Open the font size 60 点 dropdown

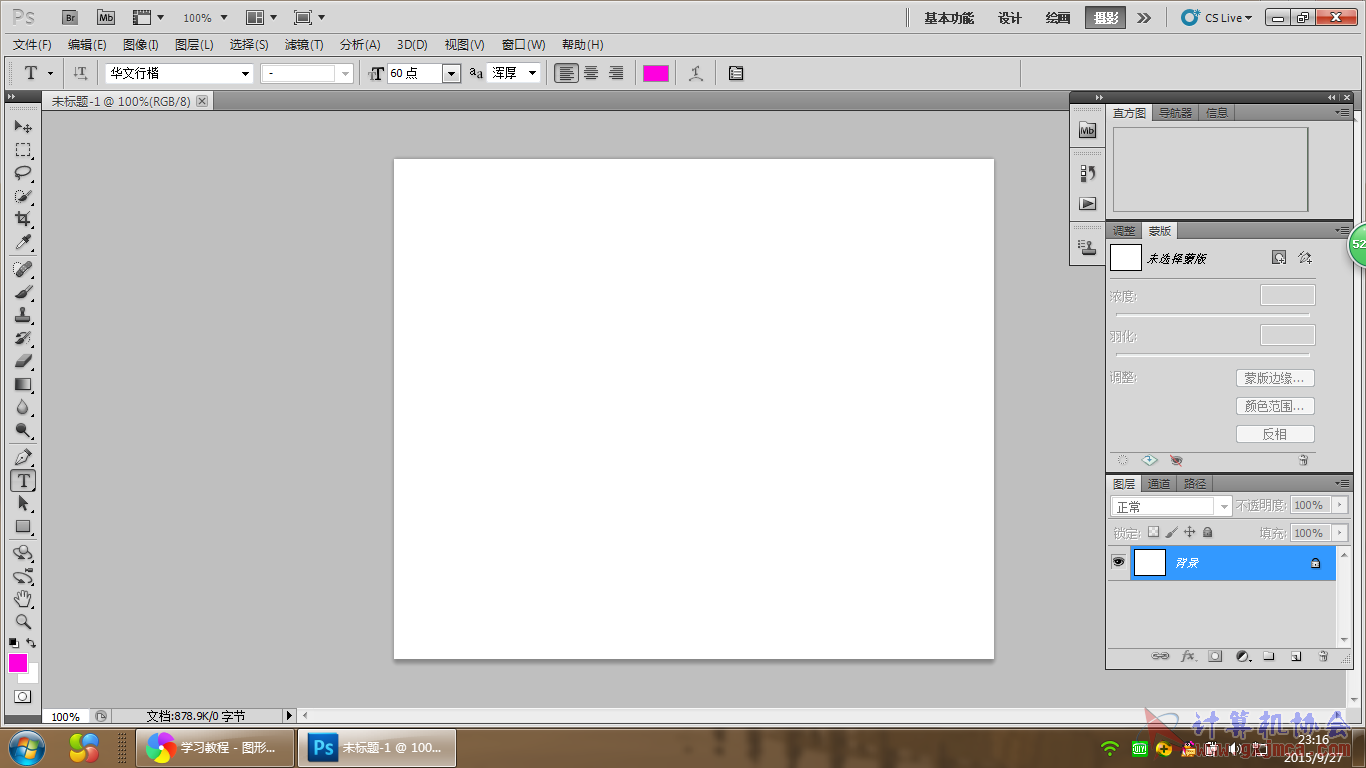451,73
